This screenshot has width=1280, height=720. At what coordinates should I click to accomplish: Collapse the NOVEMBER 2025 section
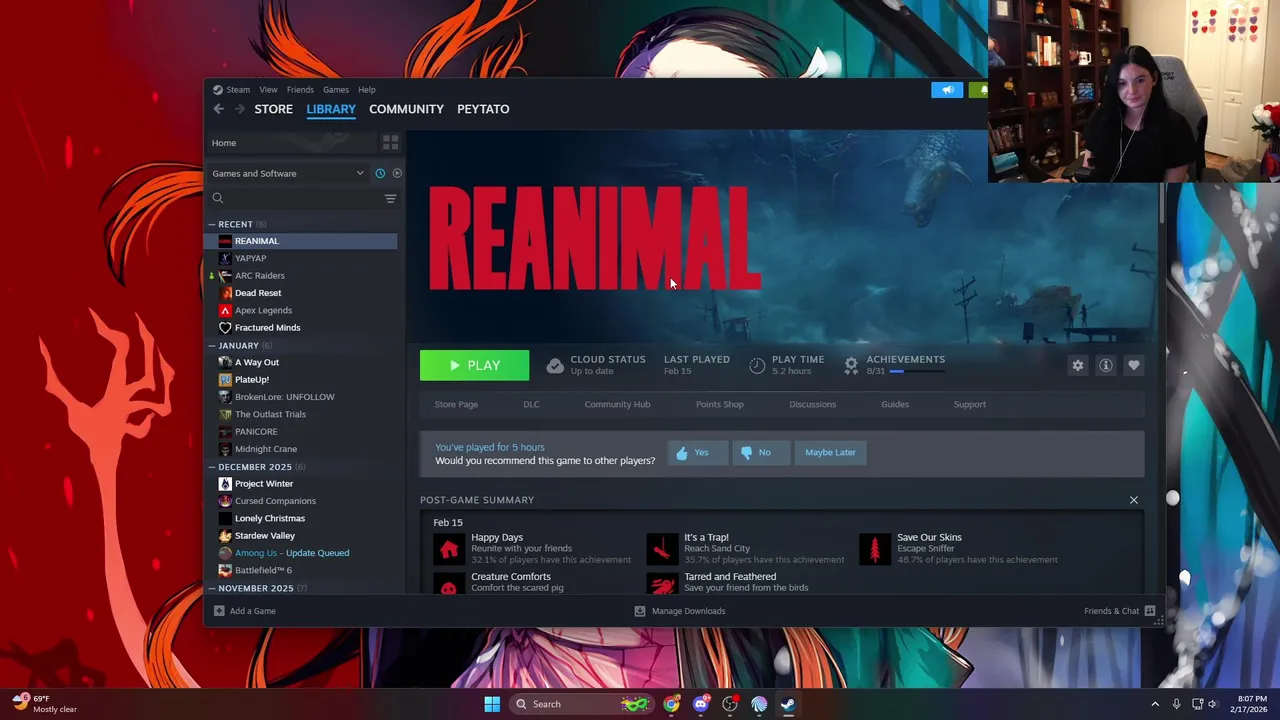coord(212,588)
